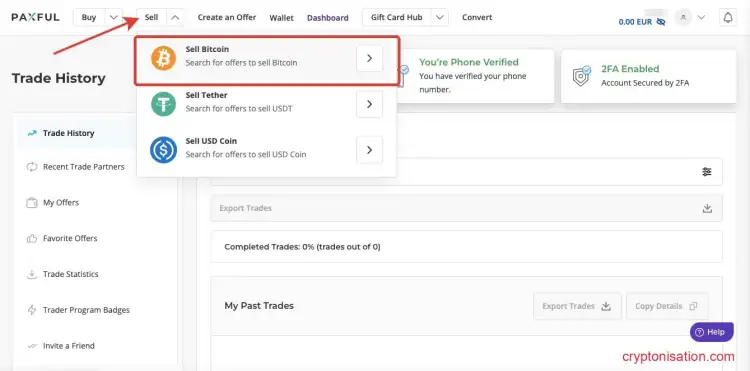Click the download icon in Export Trades bar
750x371 pixels.
(x=707, y=208)
